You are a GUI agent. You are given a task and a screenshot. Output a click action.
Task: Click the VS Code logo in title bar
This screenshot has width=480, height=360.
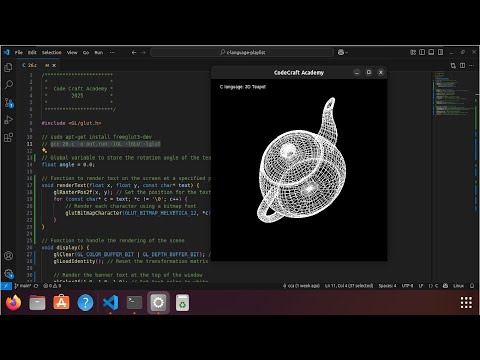click(x=6, y=52)
